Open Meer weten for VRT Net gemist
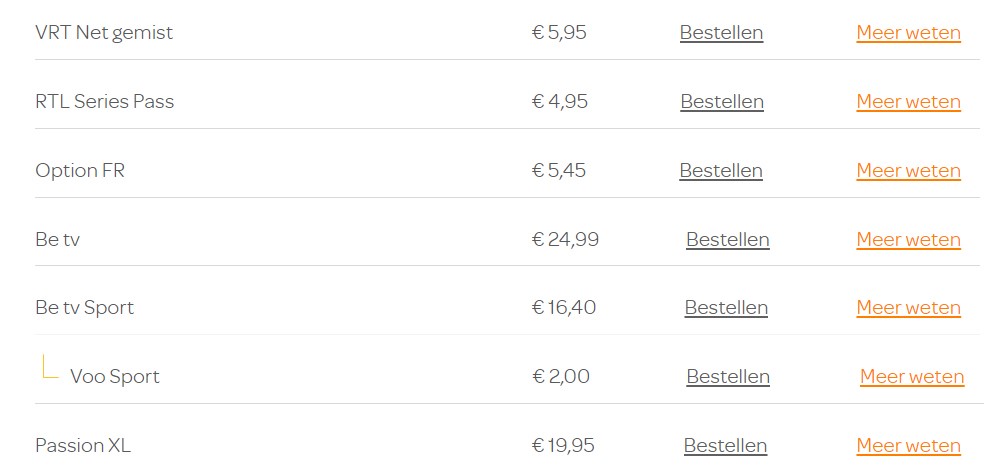Screen dimensions: 988x472 pyautogui.click(x=909, y=33)
